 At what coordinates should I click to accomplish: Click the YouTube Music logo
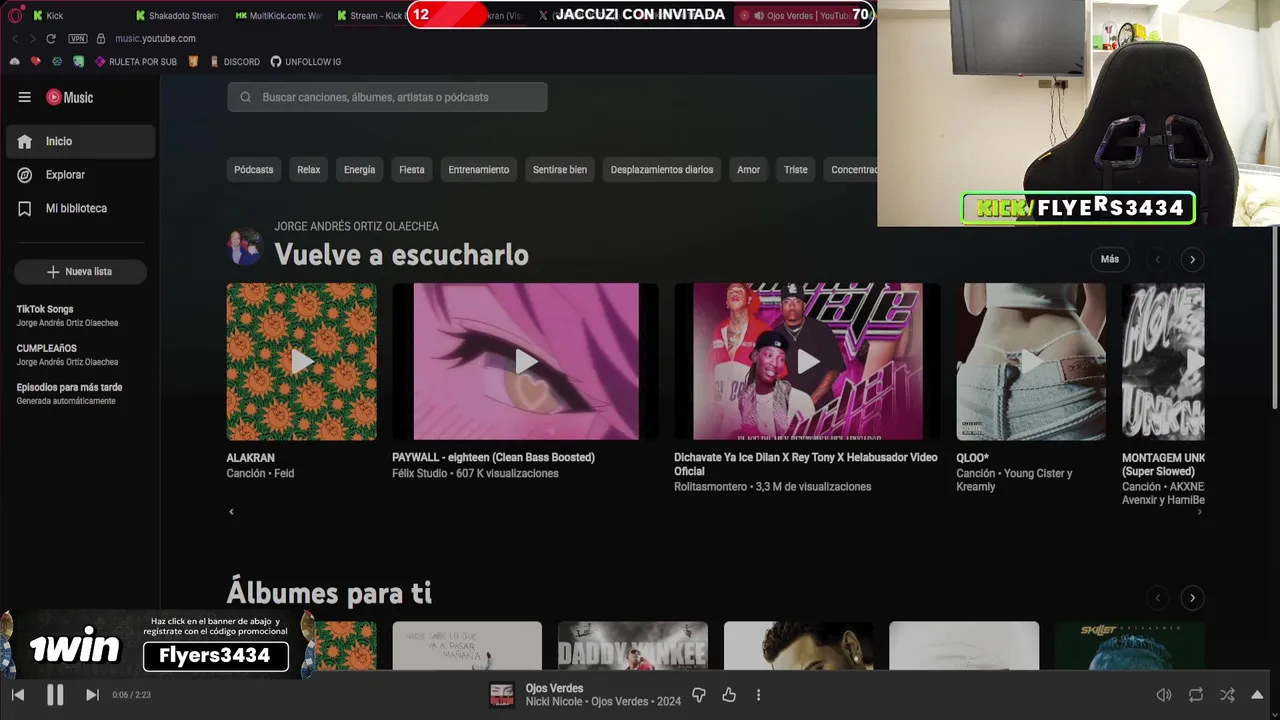pyautogui.click(x=69, y=97)
